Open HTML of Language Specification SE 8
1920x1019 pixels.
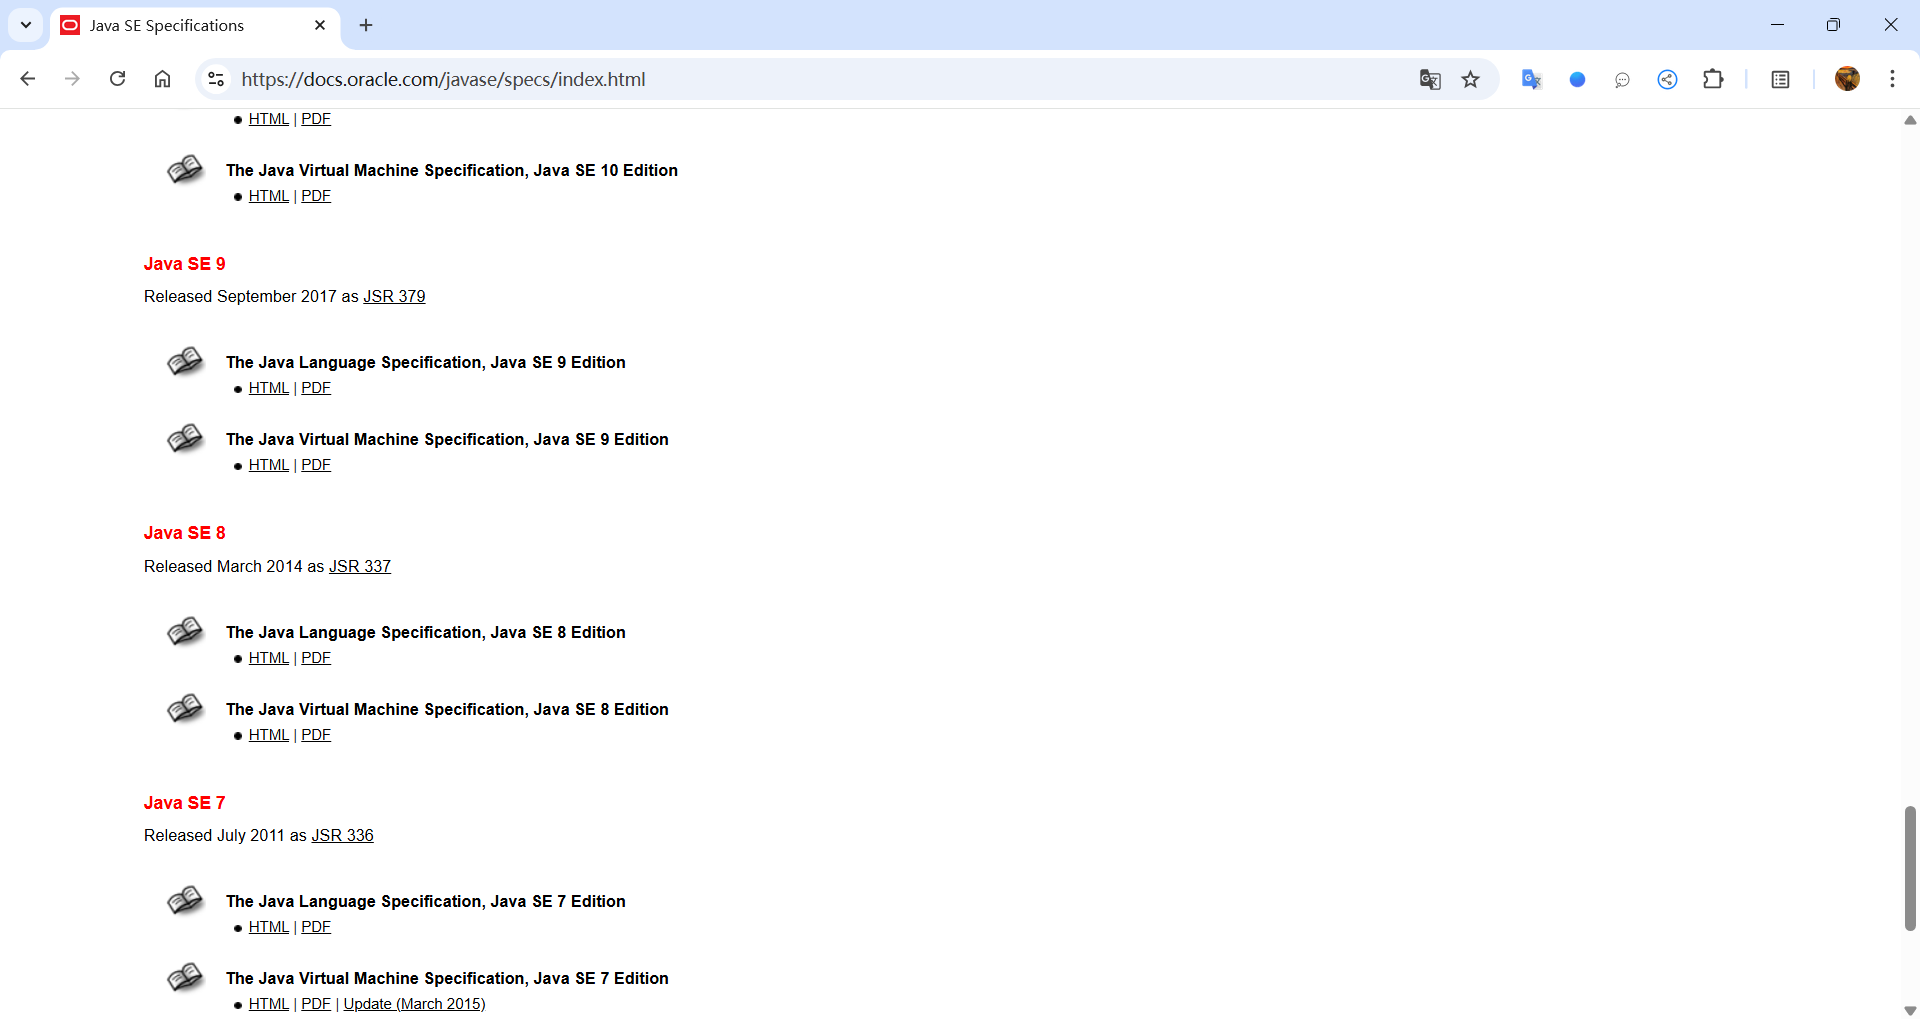coord(268,658)
